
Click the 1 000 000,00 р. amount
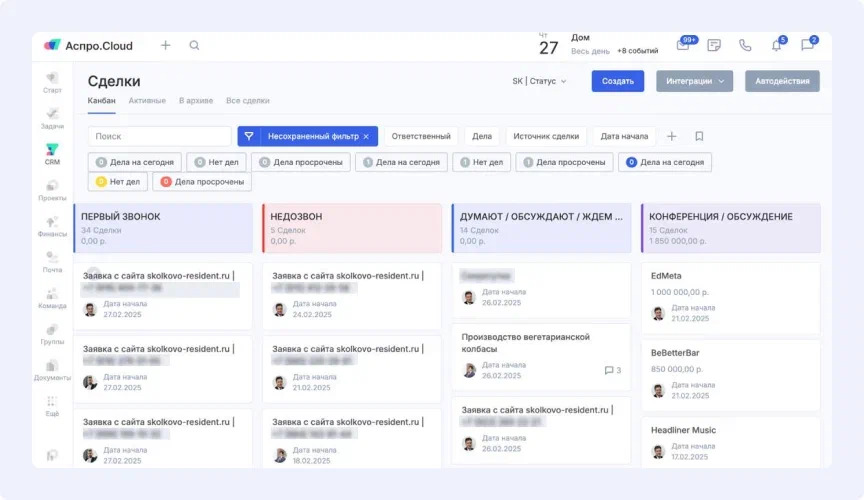(679, 292)
